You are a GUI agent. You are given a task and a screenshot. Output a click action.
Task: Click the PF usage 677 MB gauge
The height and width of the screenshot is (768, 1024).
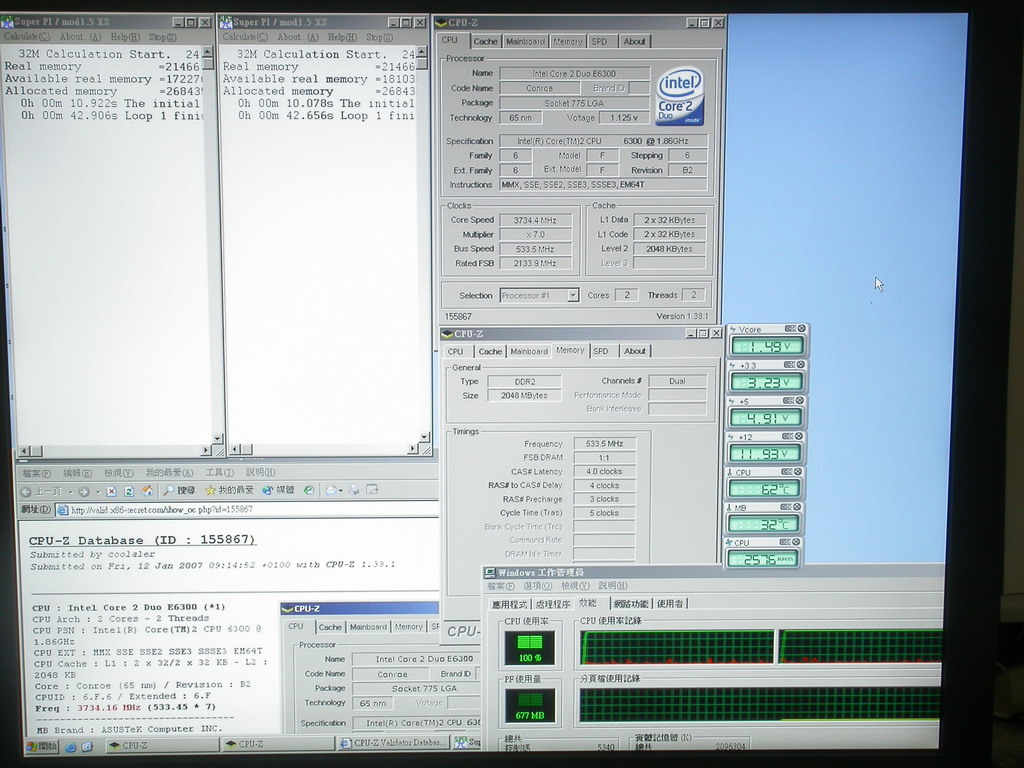[530, 706]
